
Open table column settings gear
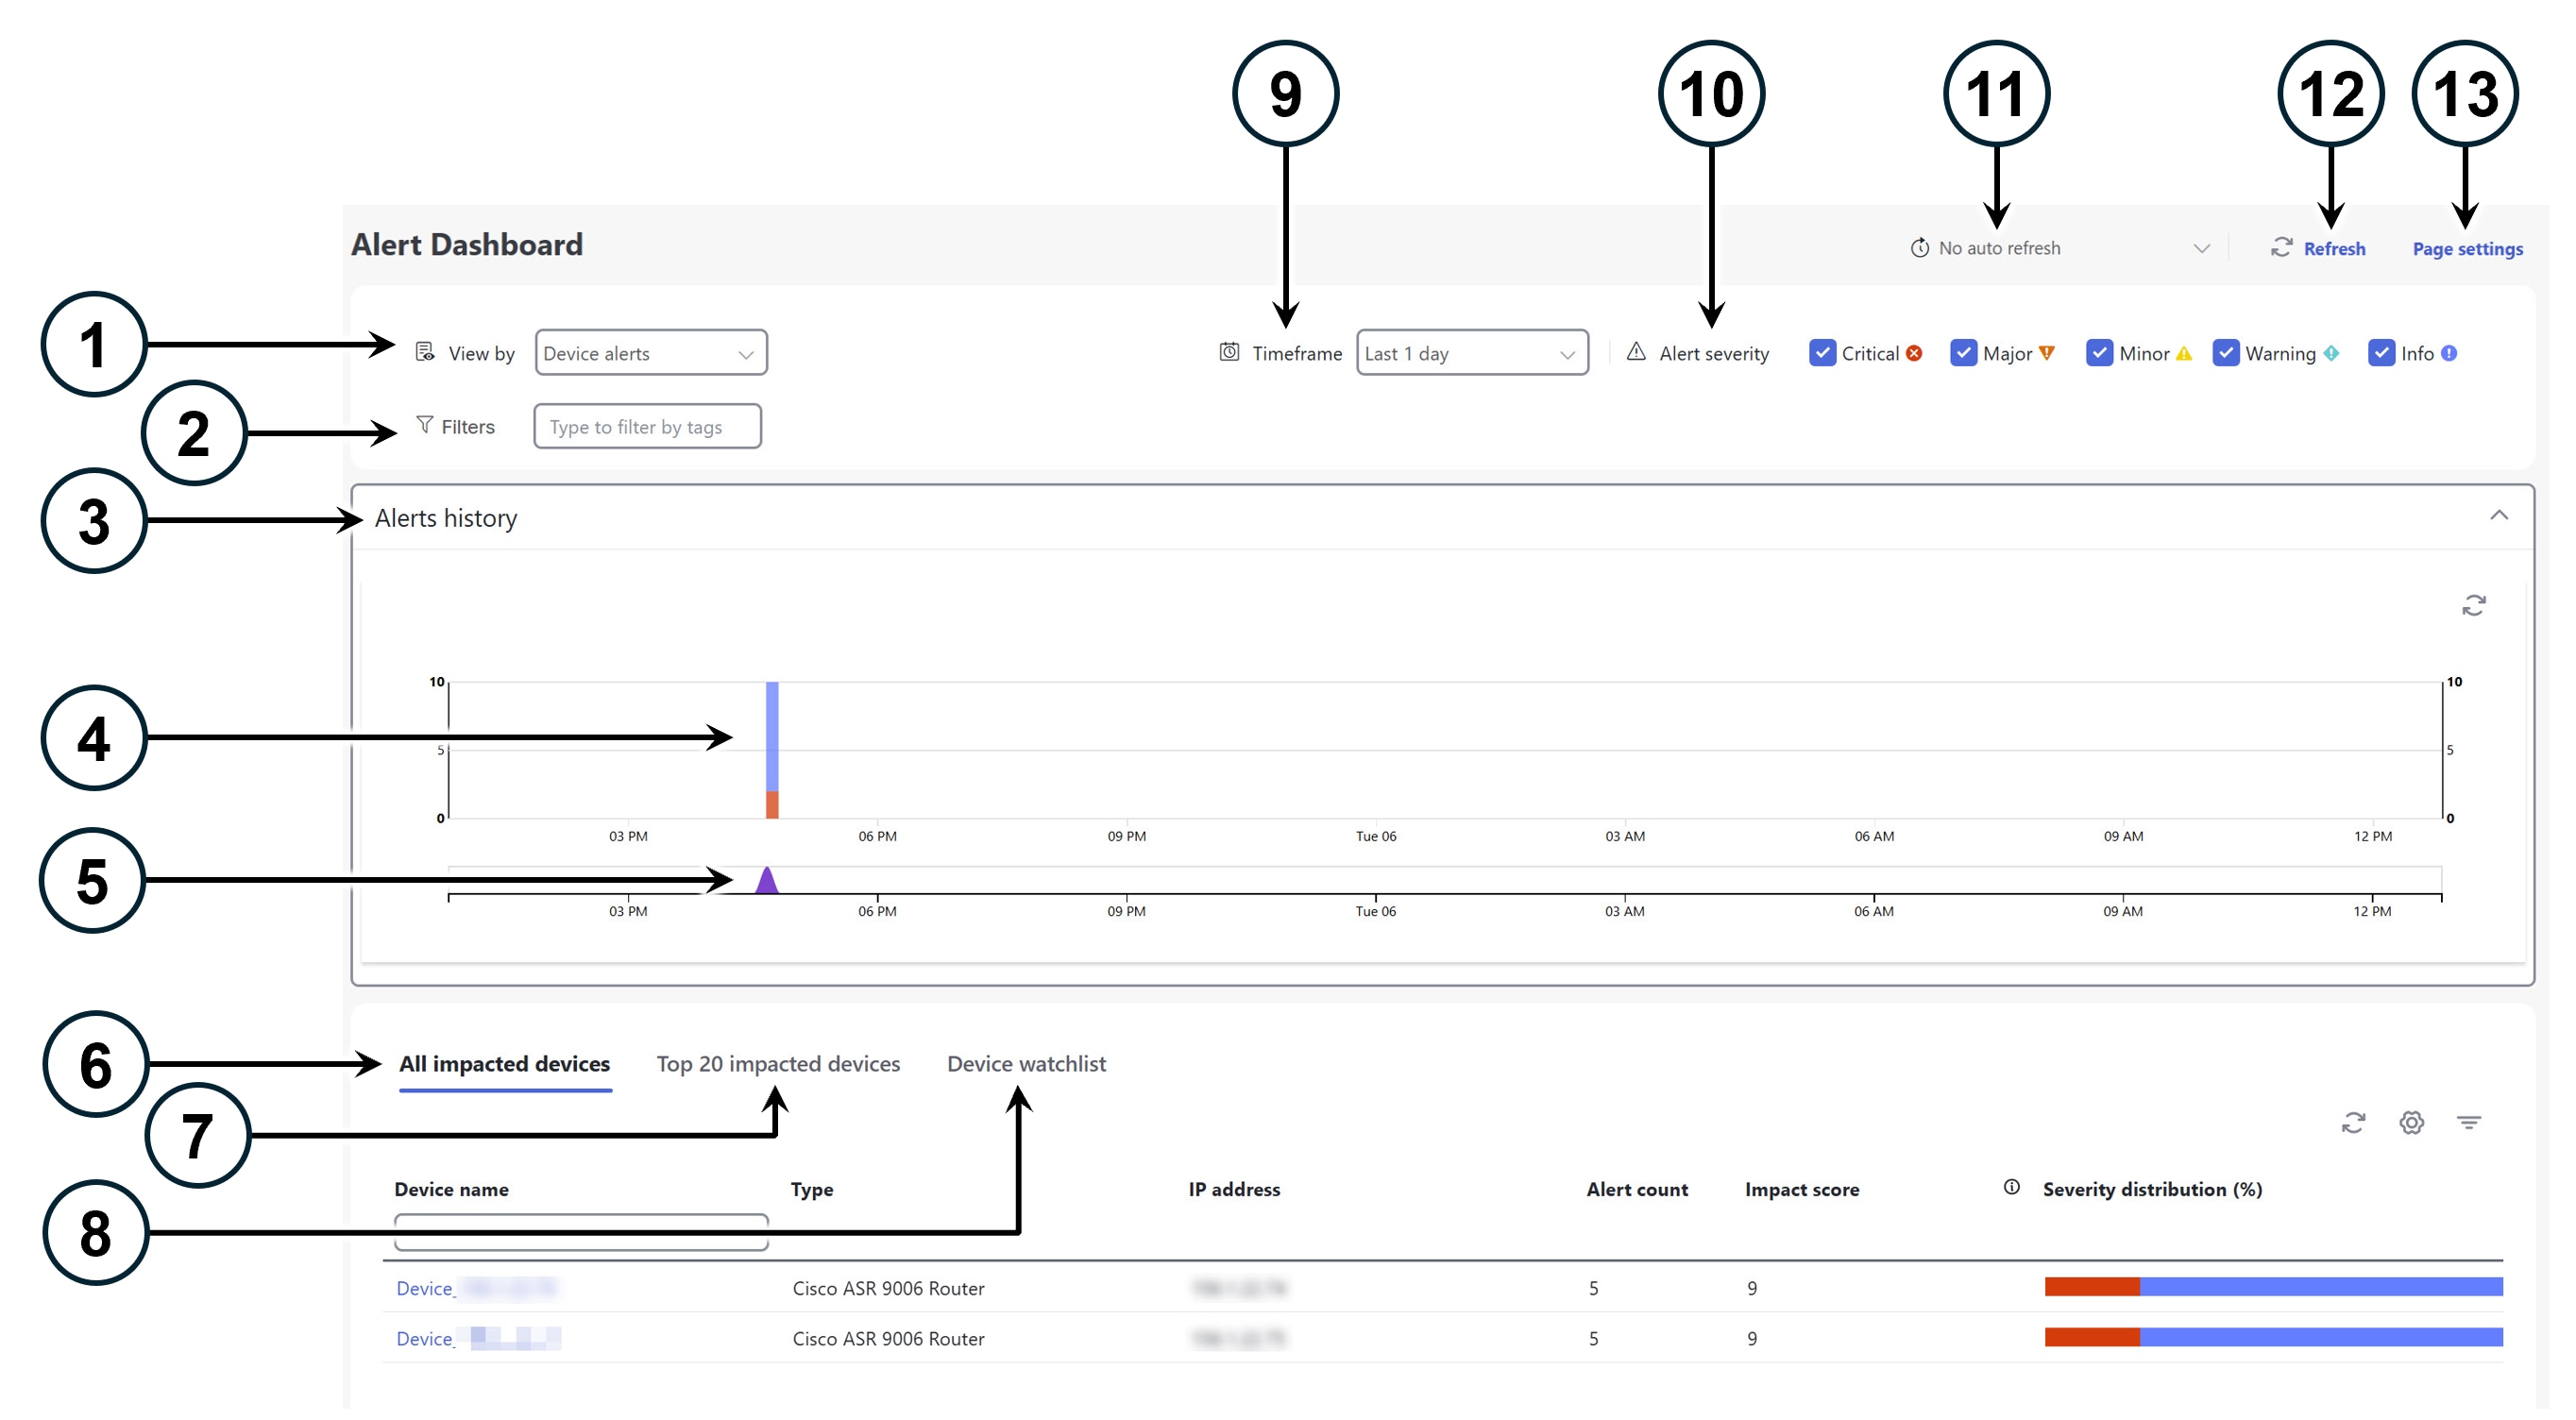pyautogui.click(x=2411, y=1123)
